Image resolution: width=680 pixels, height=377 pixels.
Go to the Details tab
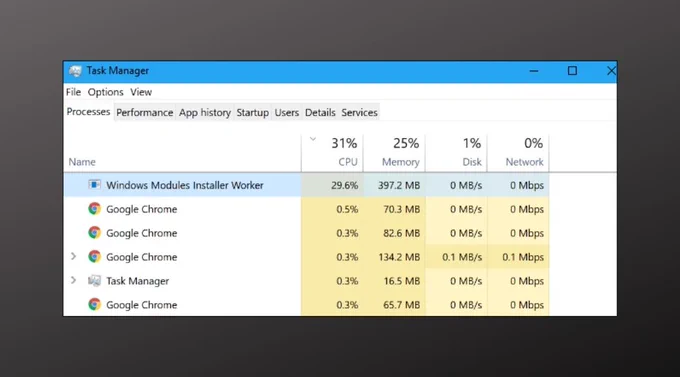(x=320, y=112)
